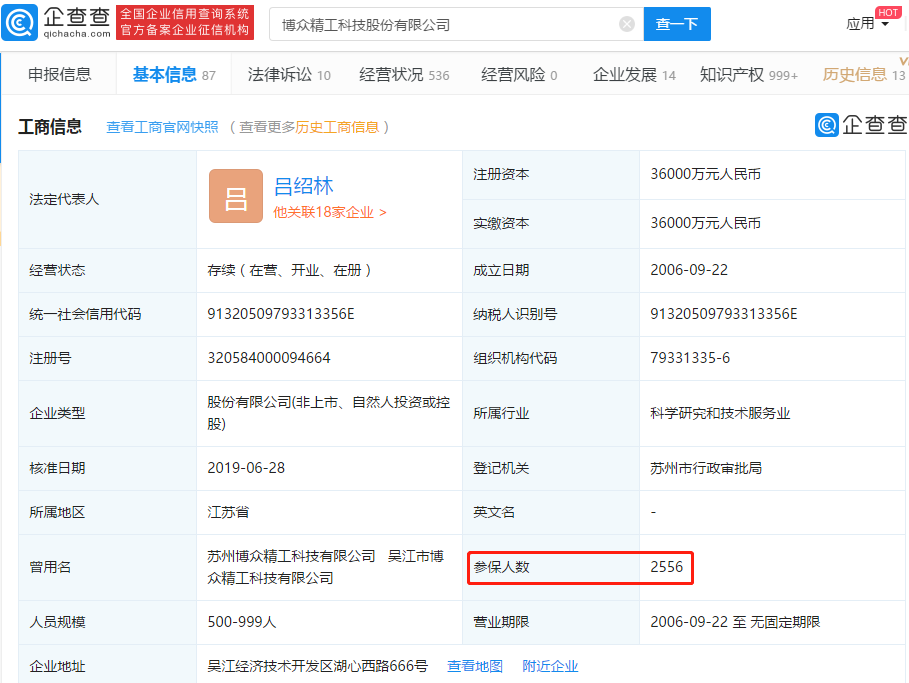This screenshot has width=909, height=683.
Task: Select region value 江苏省
Action: pos(228,513)
